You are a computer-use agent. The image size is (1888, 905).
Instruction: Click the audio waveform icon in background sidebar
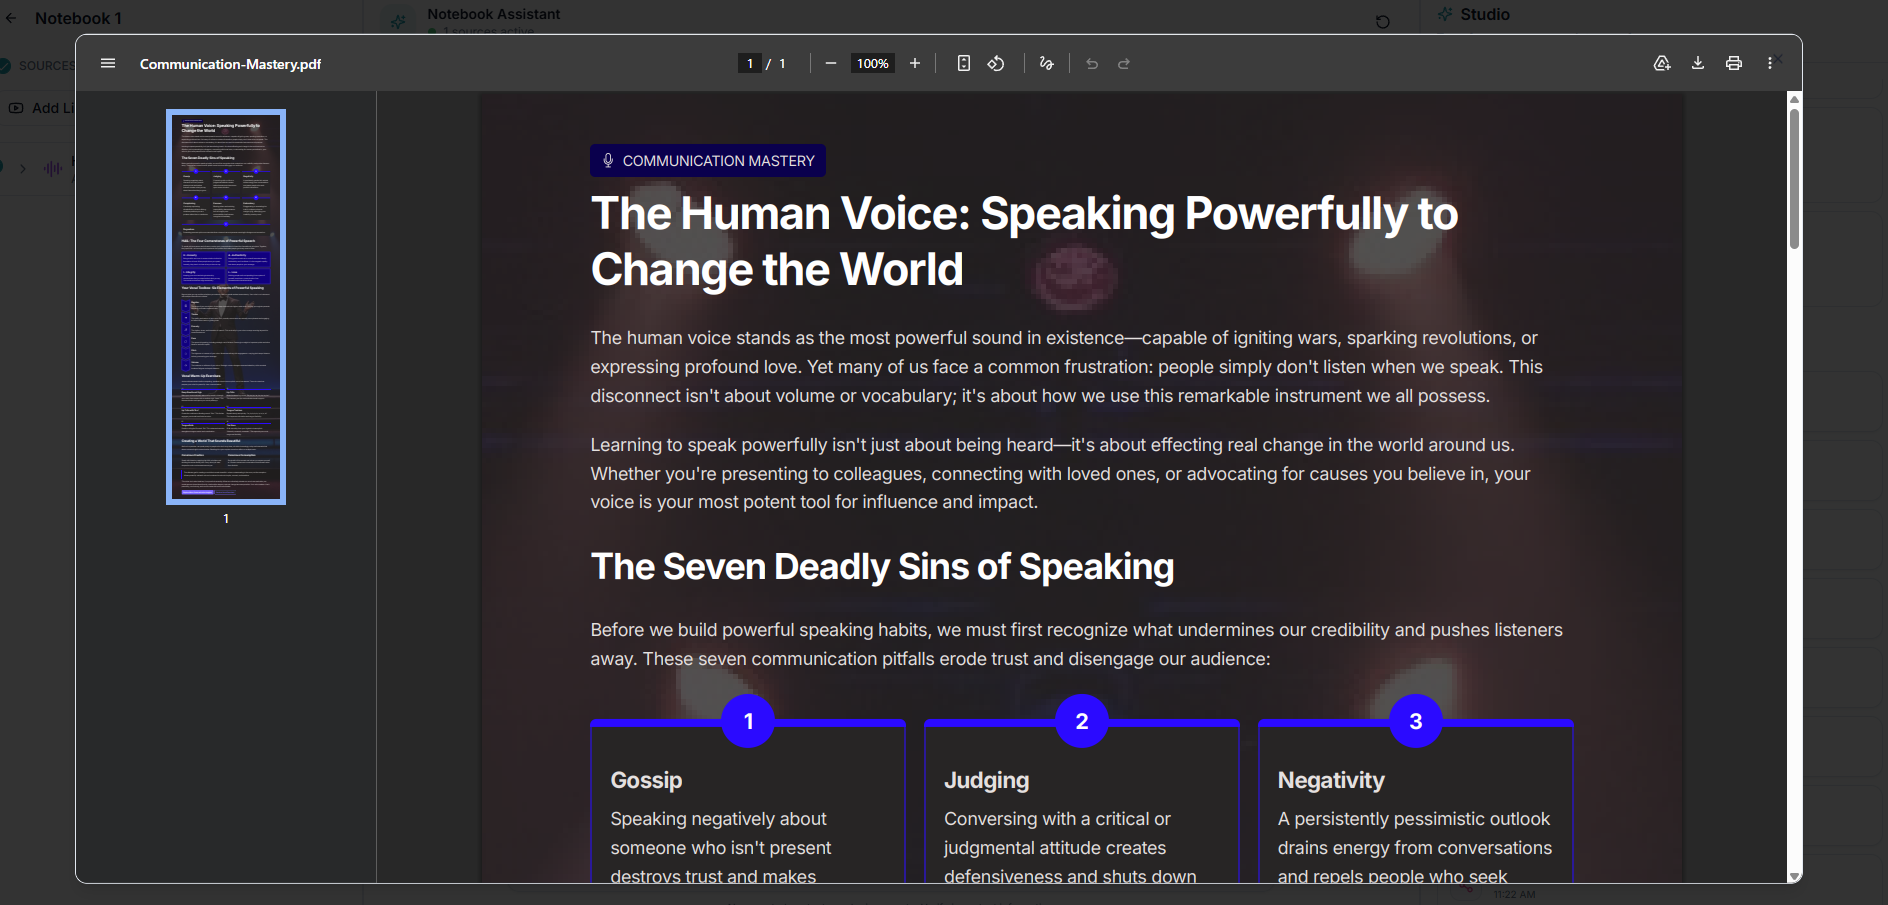point(53,168)
